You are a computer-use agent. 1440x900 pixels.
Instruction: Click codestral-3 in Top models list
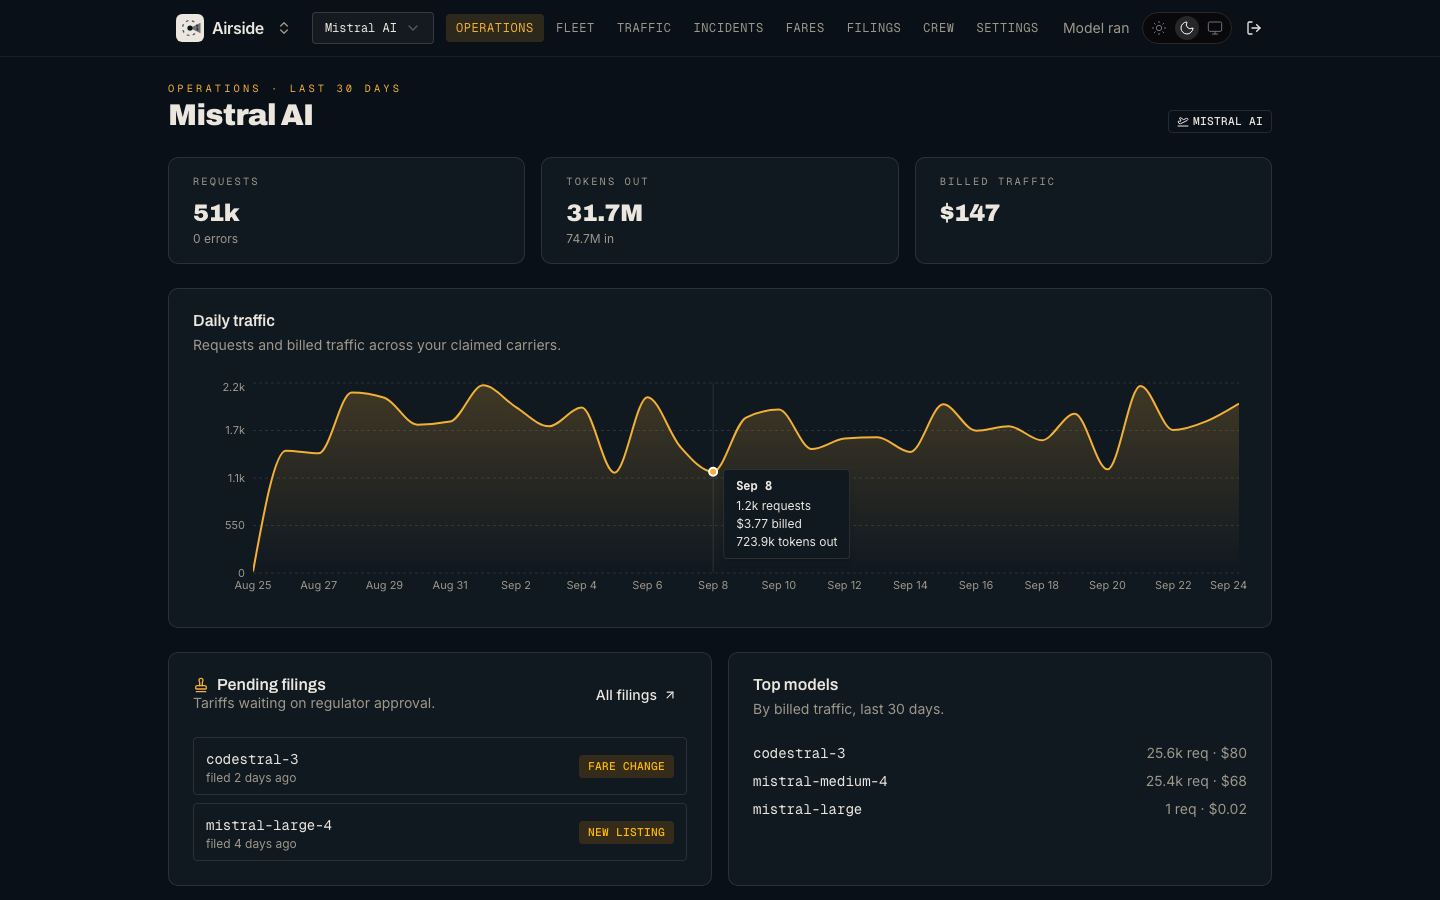point(799,753)
